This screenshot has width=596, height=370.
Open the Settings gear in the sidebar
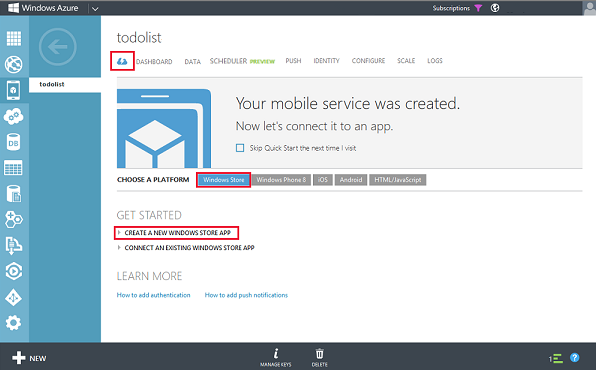click(14, 323)
